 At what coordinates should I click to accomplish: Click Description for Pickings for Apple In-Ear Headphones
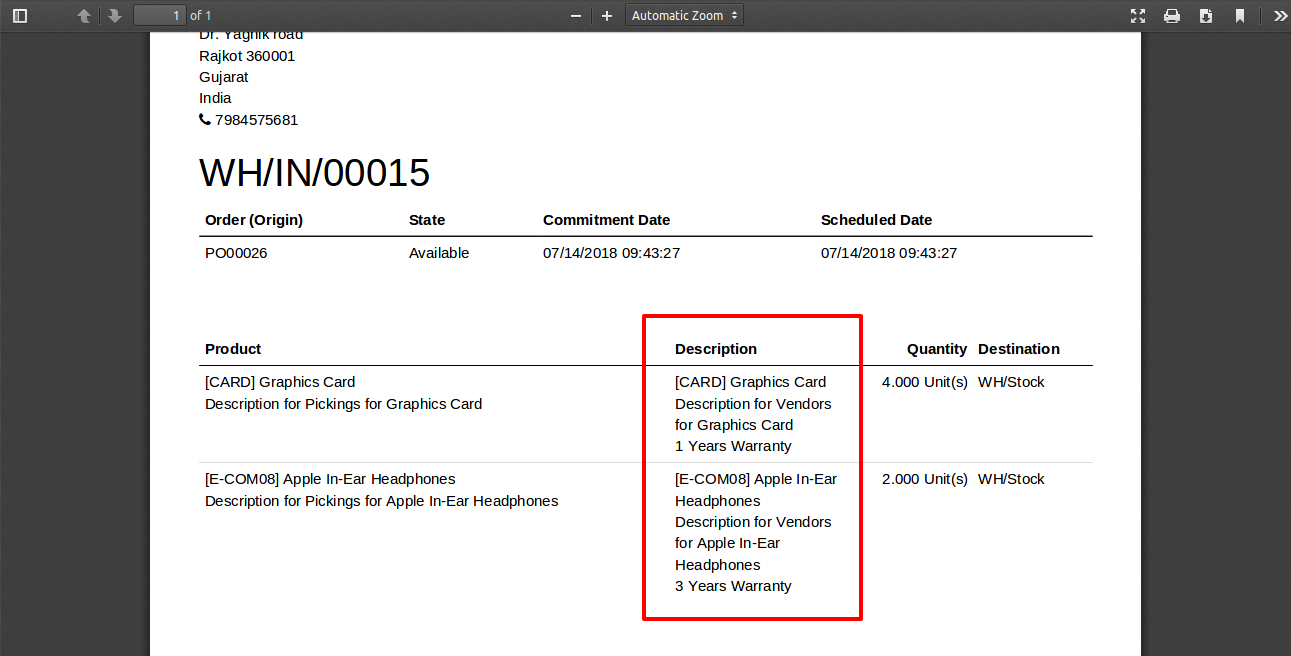click(382, 501)
